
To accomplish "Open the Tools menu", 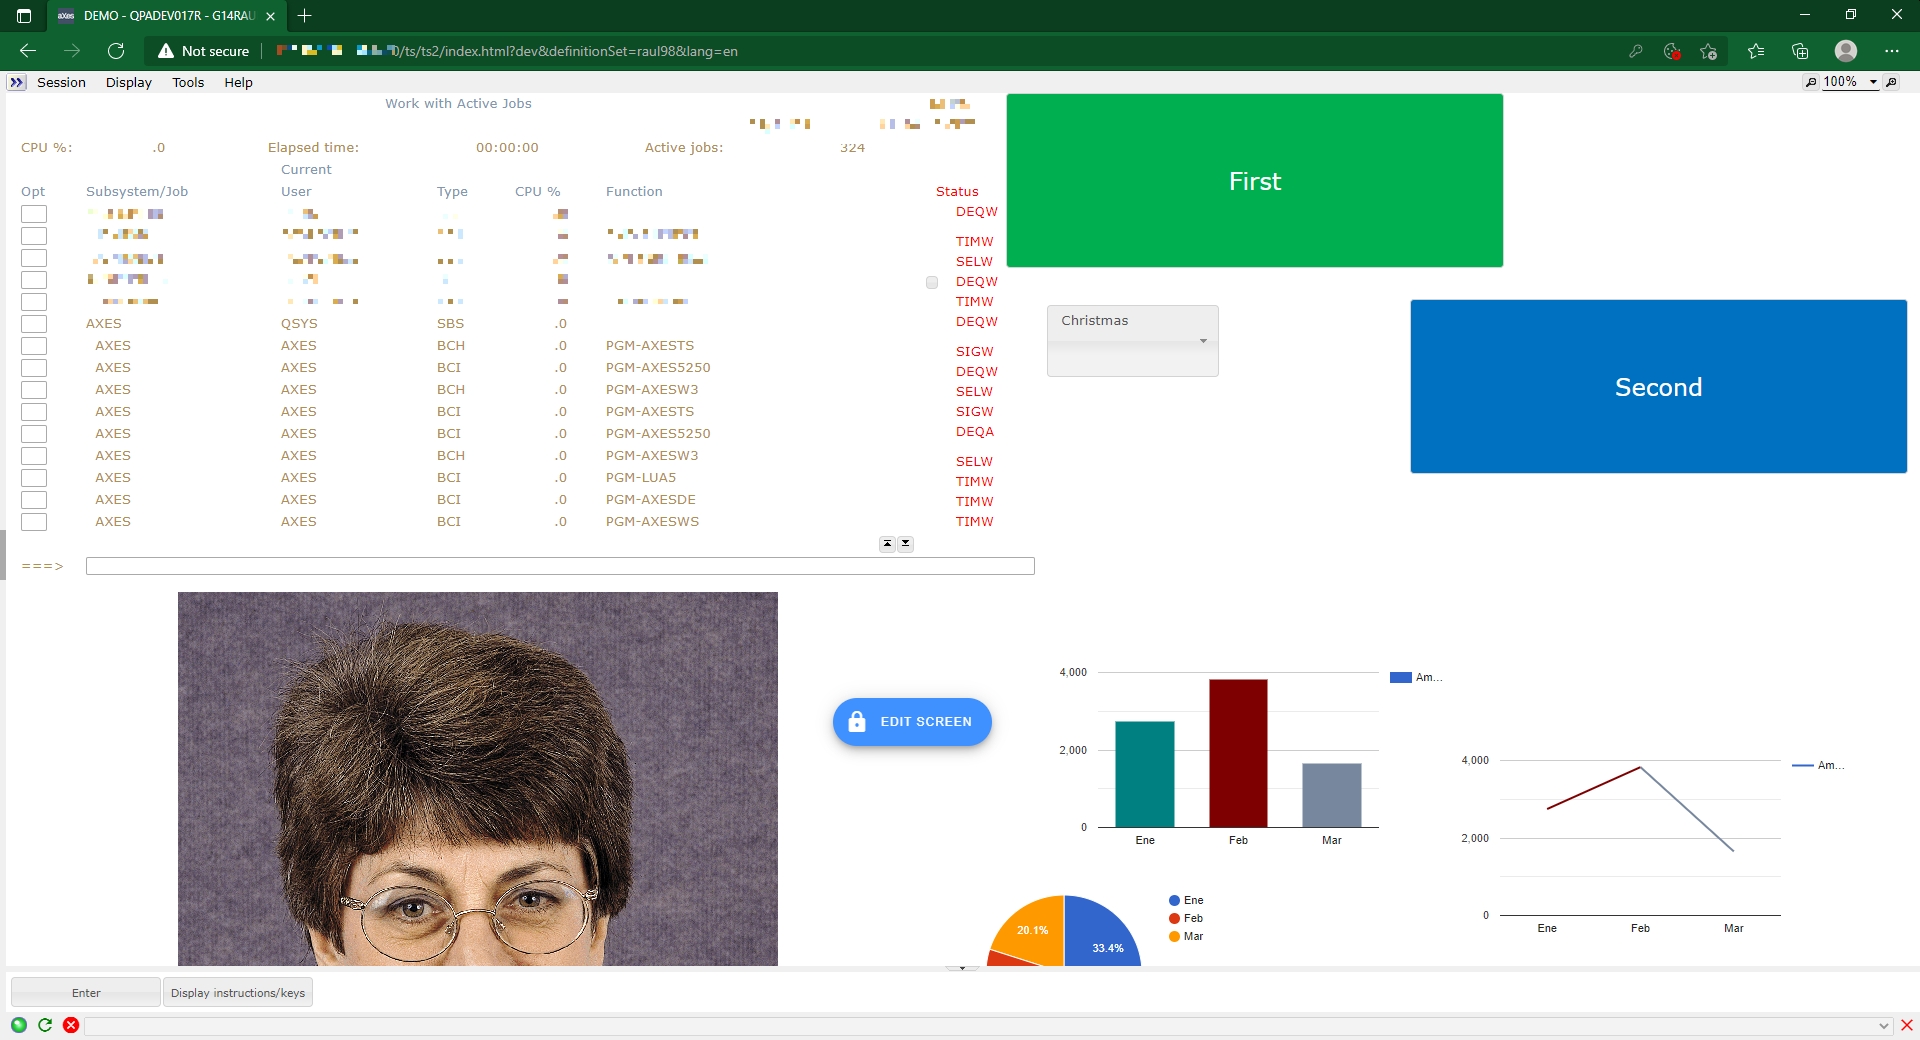I will point(188,82).
